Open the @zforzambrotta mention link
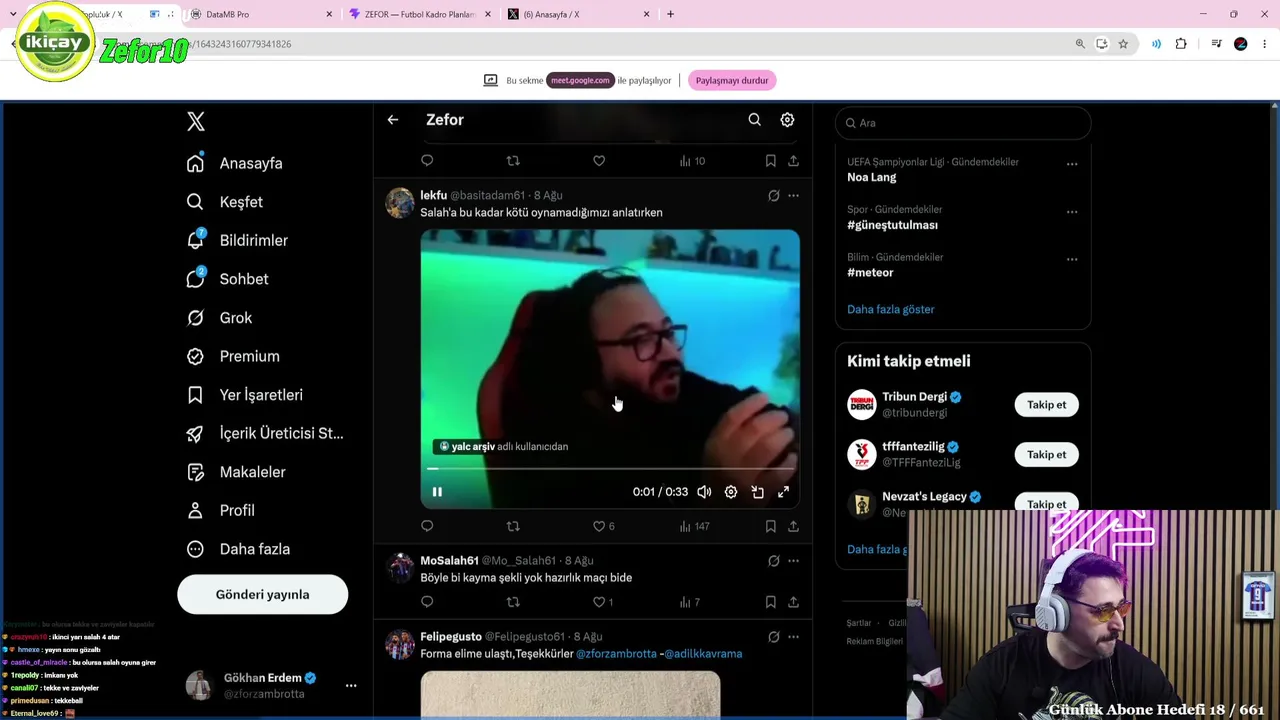Viewport: 1280px width, 720px height. [616, 654]
